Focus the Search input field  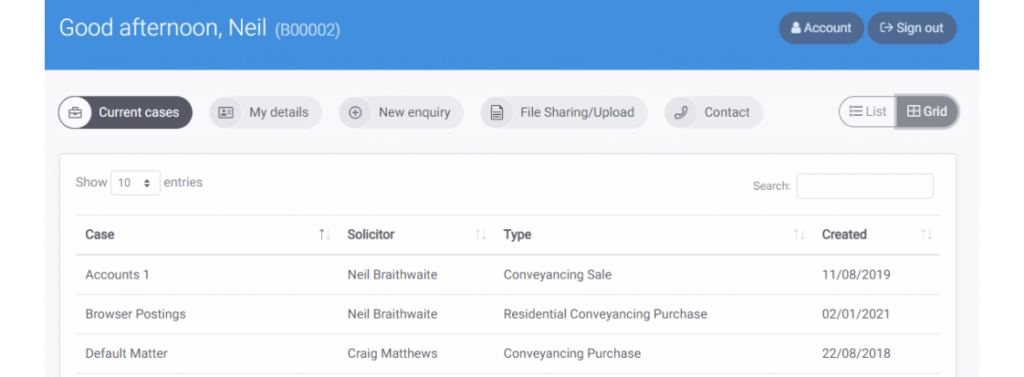[865, 186]
